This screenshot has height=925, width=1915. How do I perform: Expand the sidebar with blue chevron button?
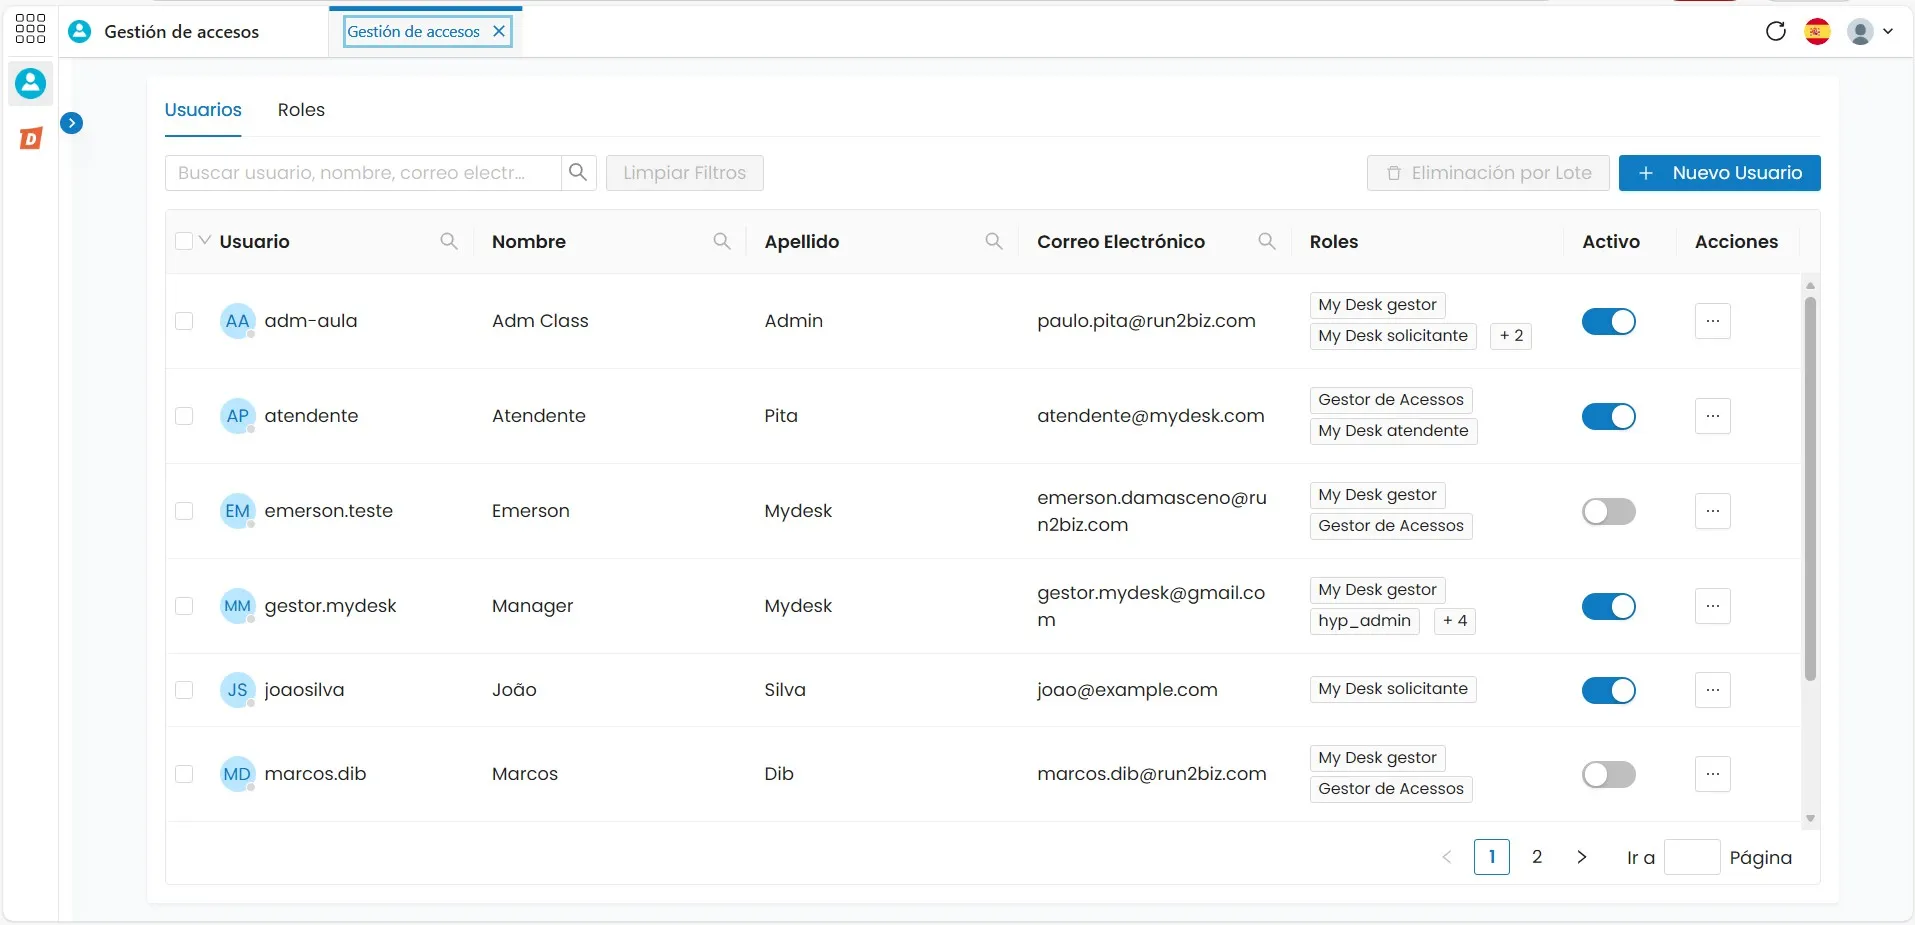coord(71,123)
